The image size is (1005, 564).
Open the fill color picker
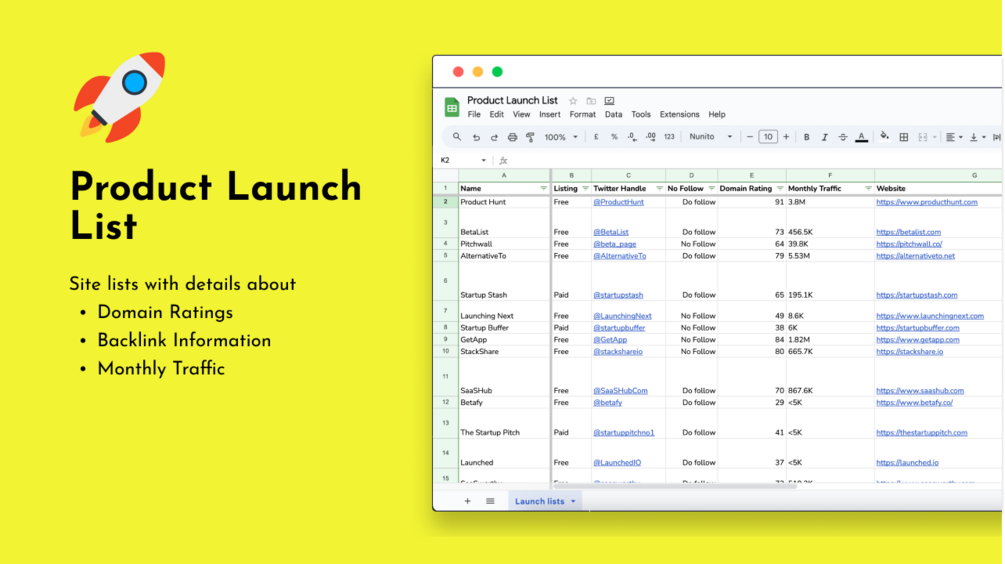point(885,137)
